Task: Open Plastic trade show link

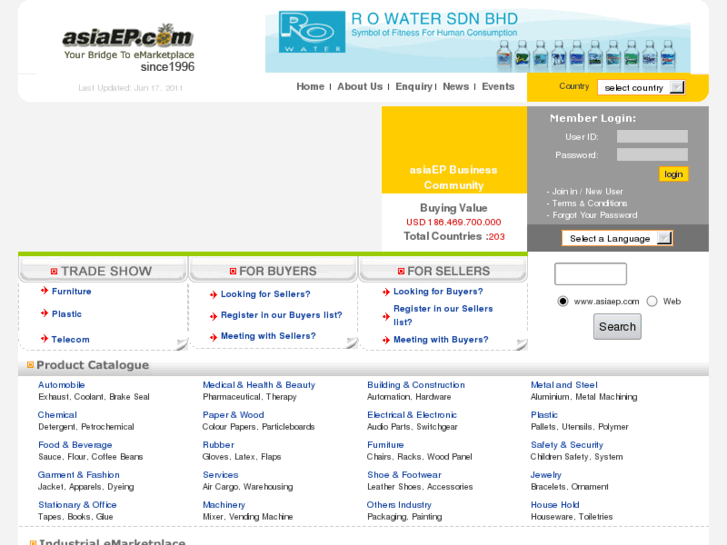Action: coord(66,314)
